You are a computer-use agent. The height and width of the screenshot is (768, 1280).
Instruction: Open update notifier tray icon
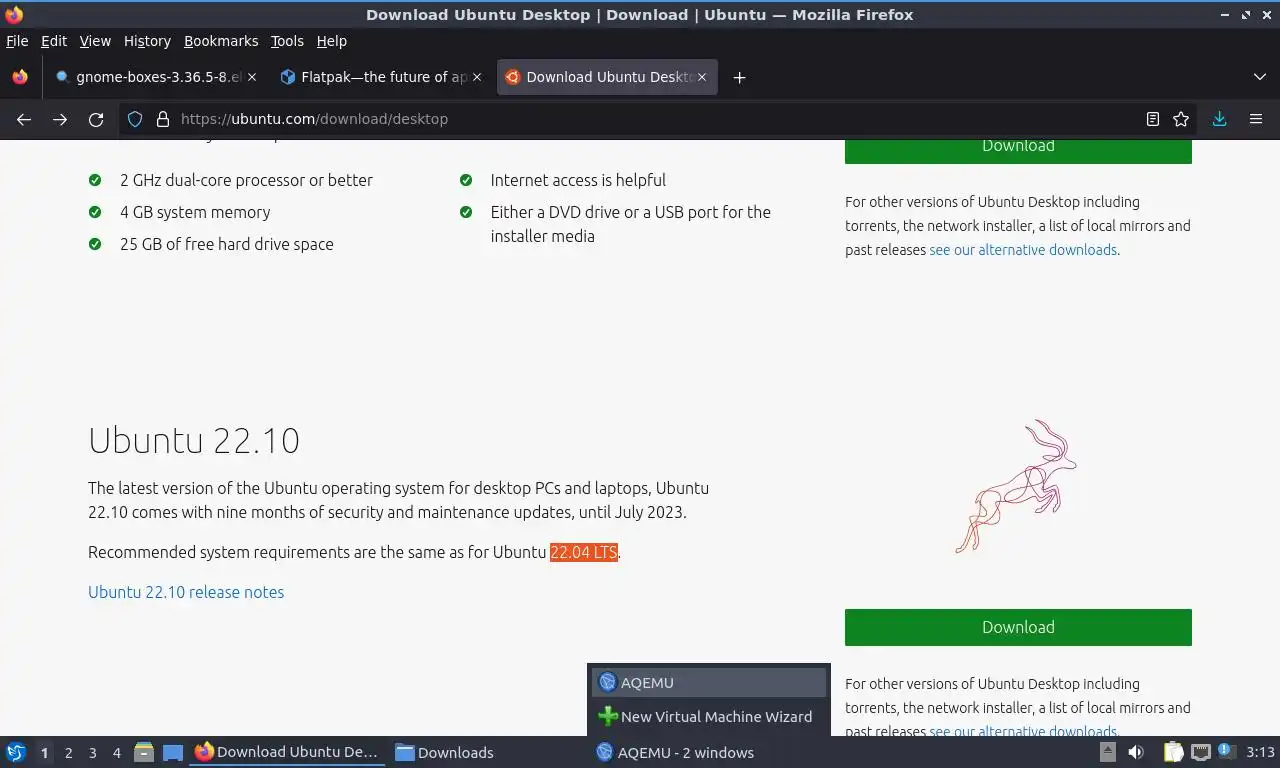[x=1225, y=751]
